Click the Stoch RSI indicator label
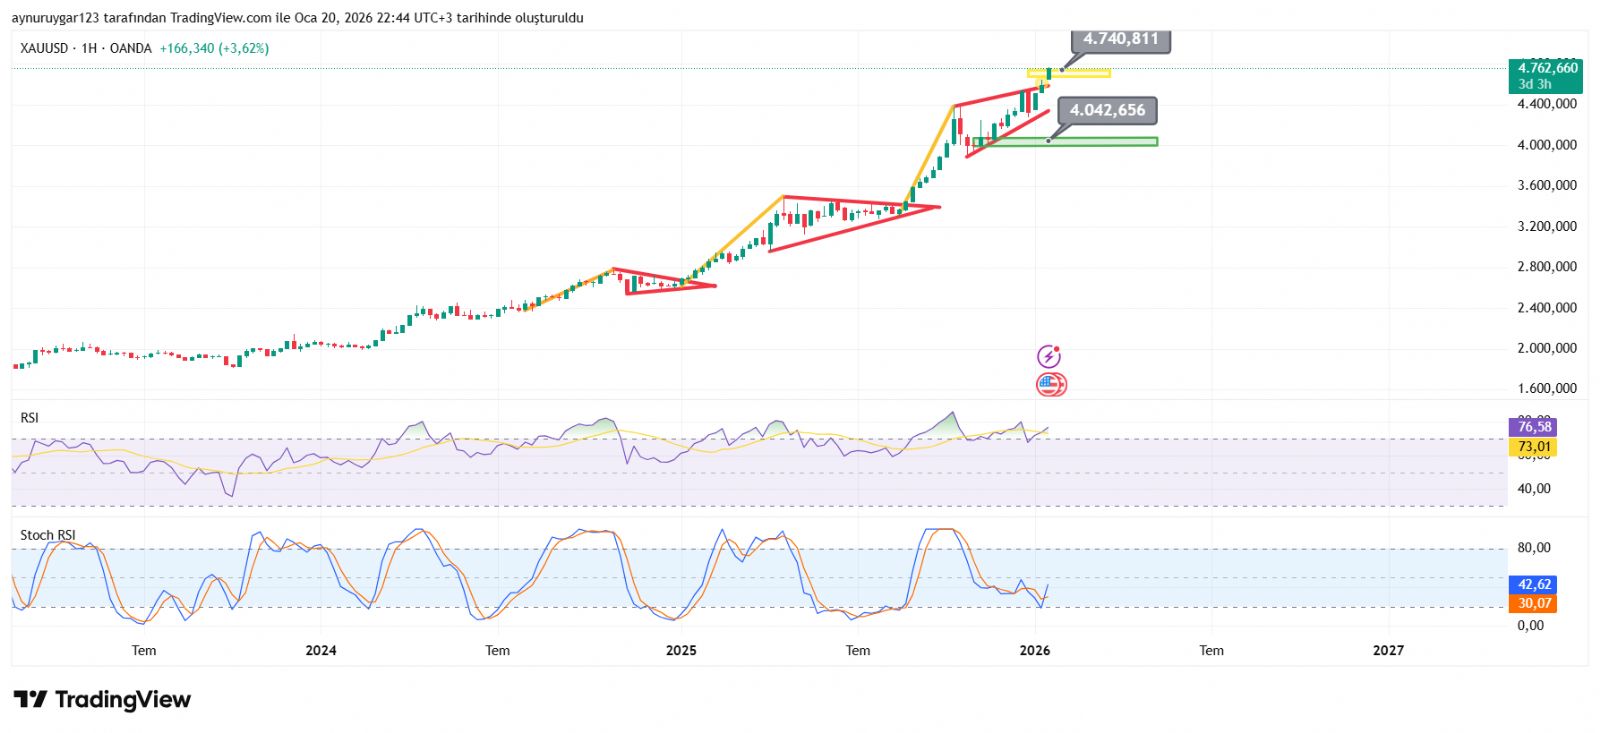 click(47, 535)
